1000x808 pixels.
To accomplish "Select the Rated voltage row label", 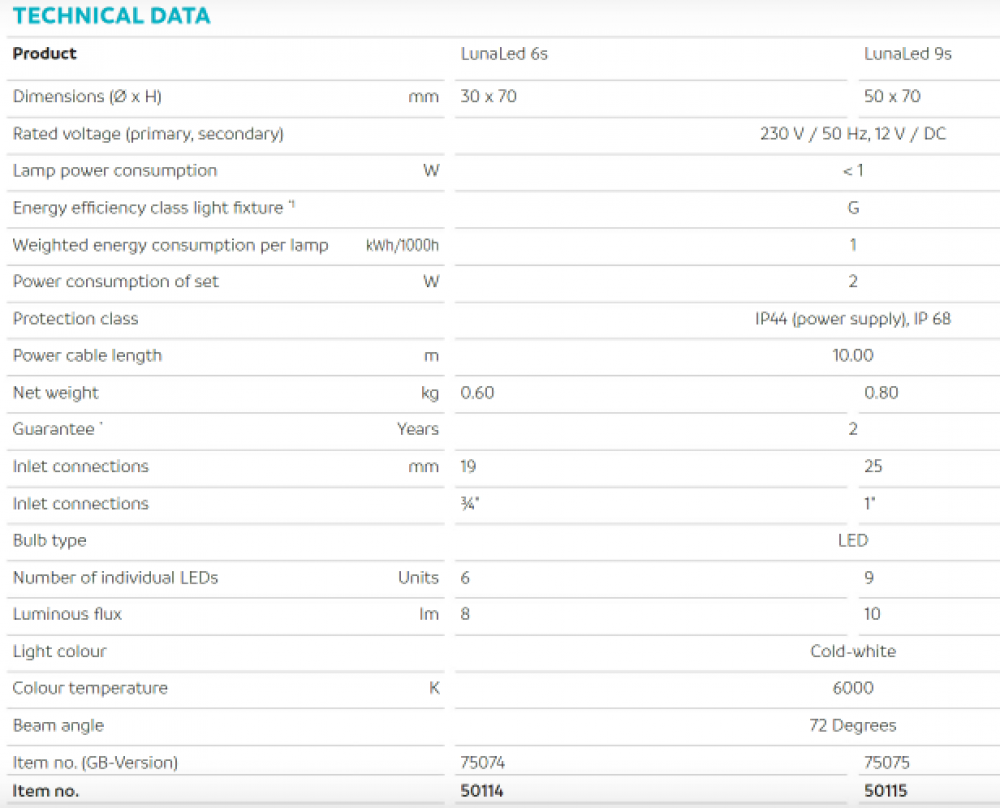I will (148, 134).
